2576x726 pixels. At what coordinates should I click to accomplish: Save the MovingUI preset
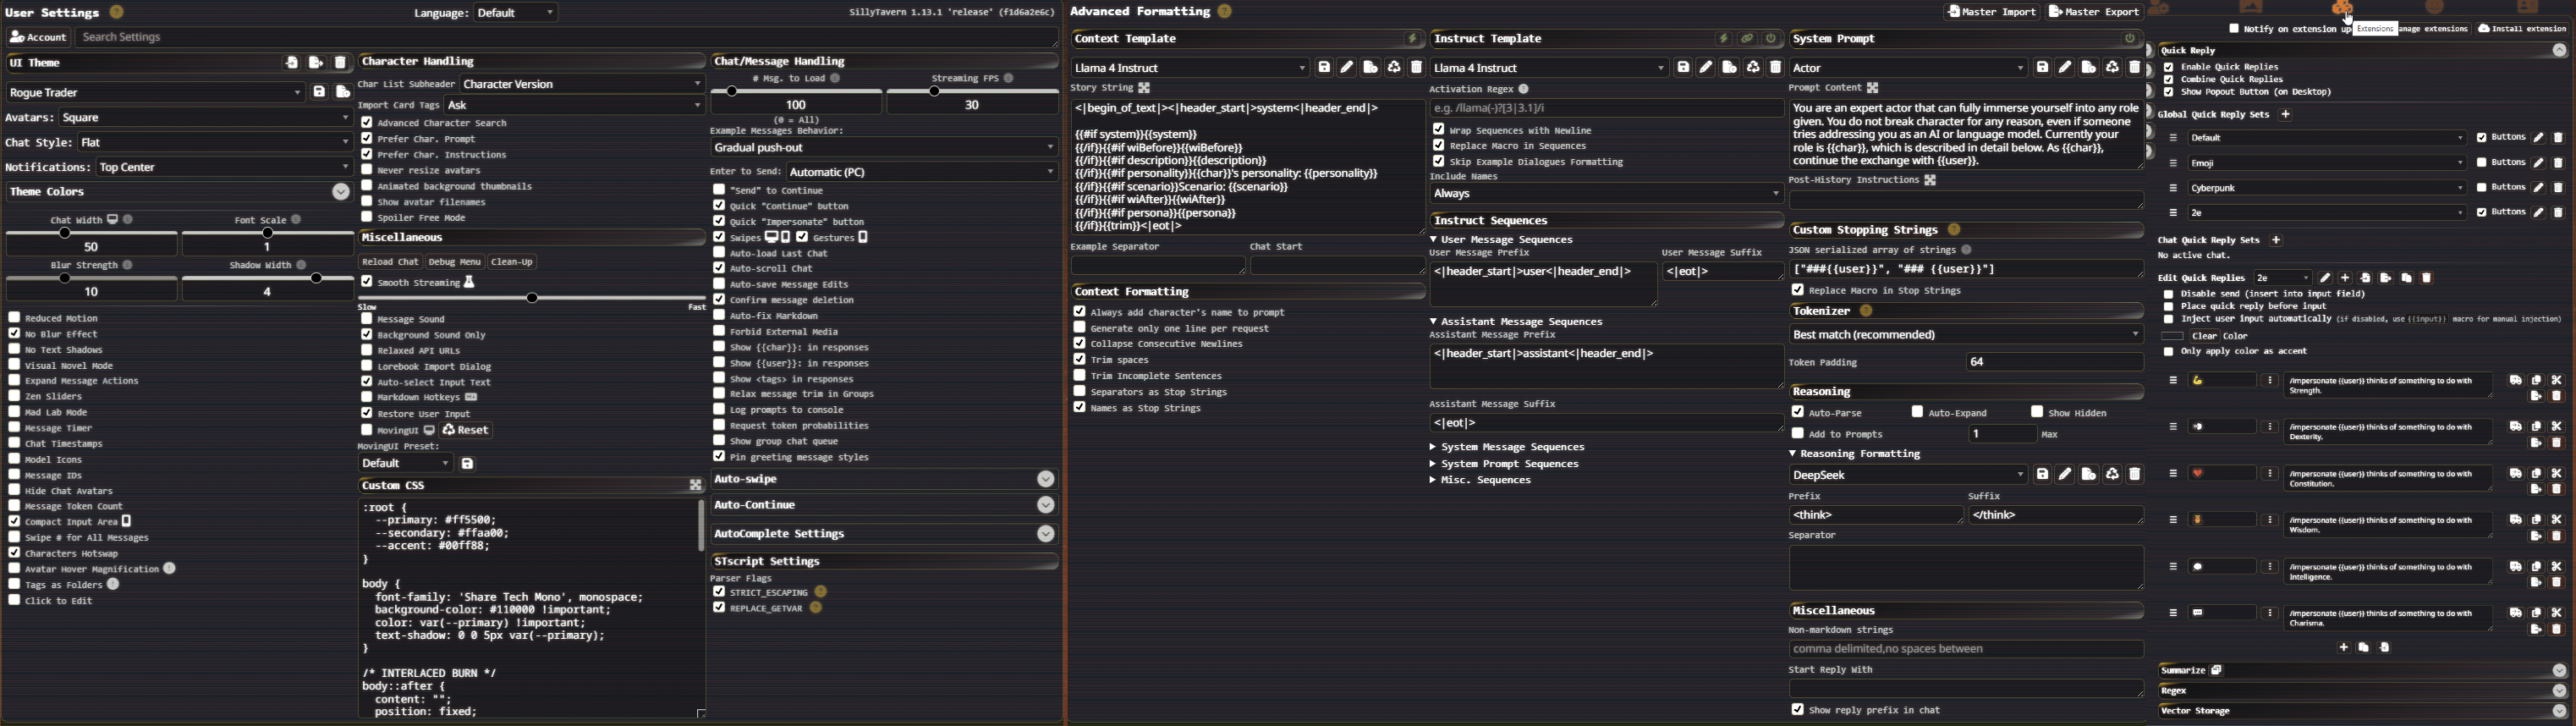point(467,463)
